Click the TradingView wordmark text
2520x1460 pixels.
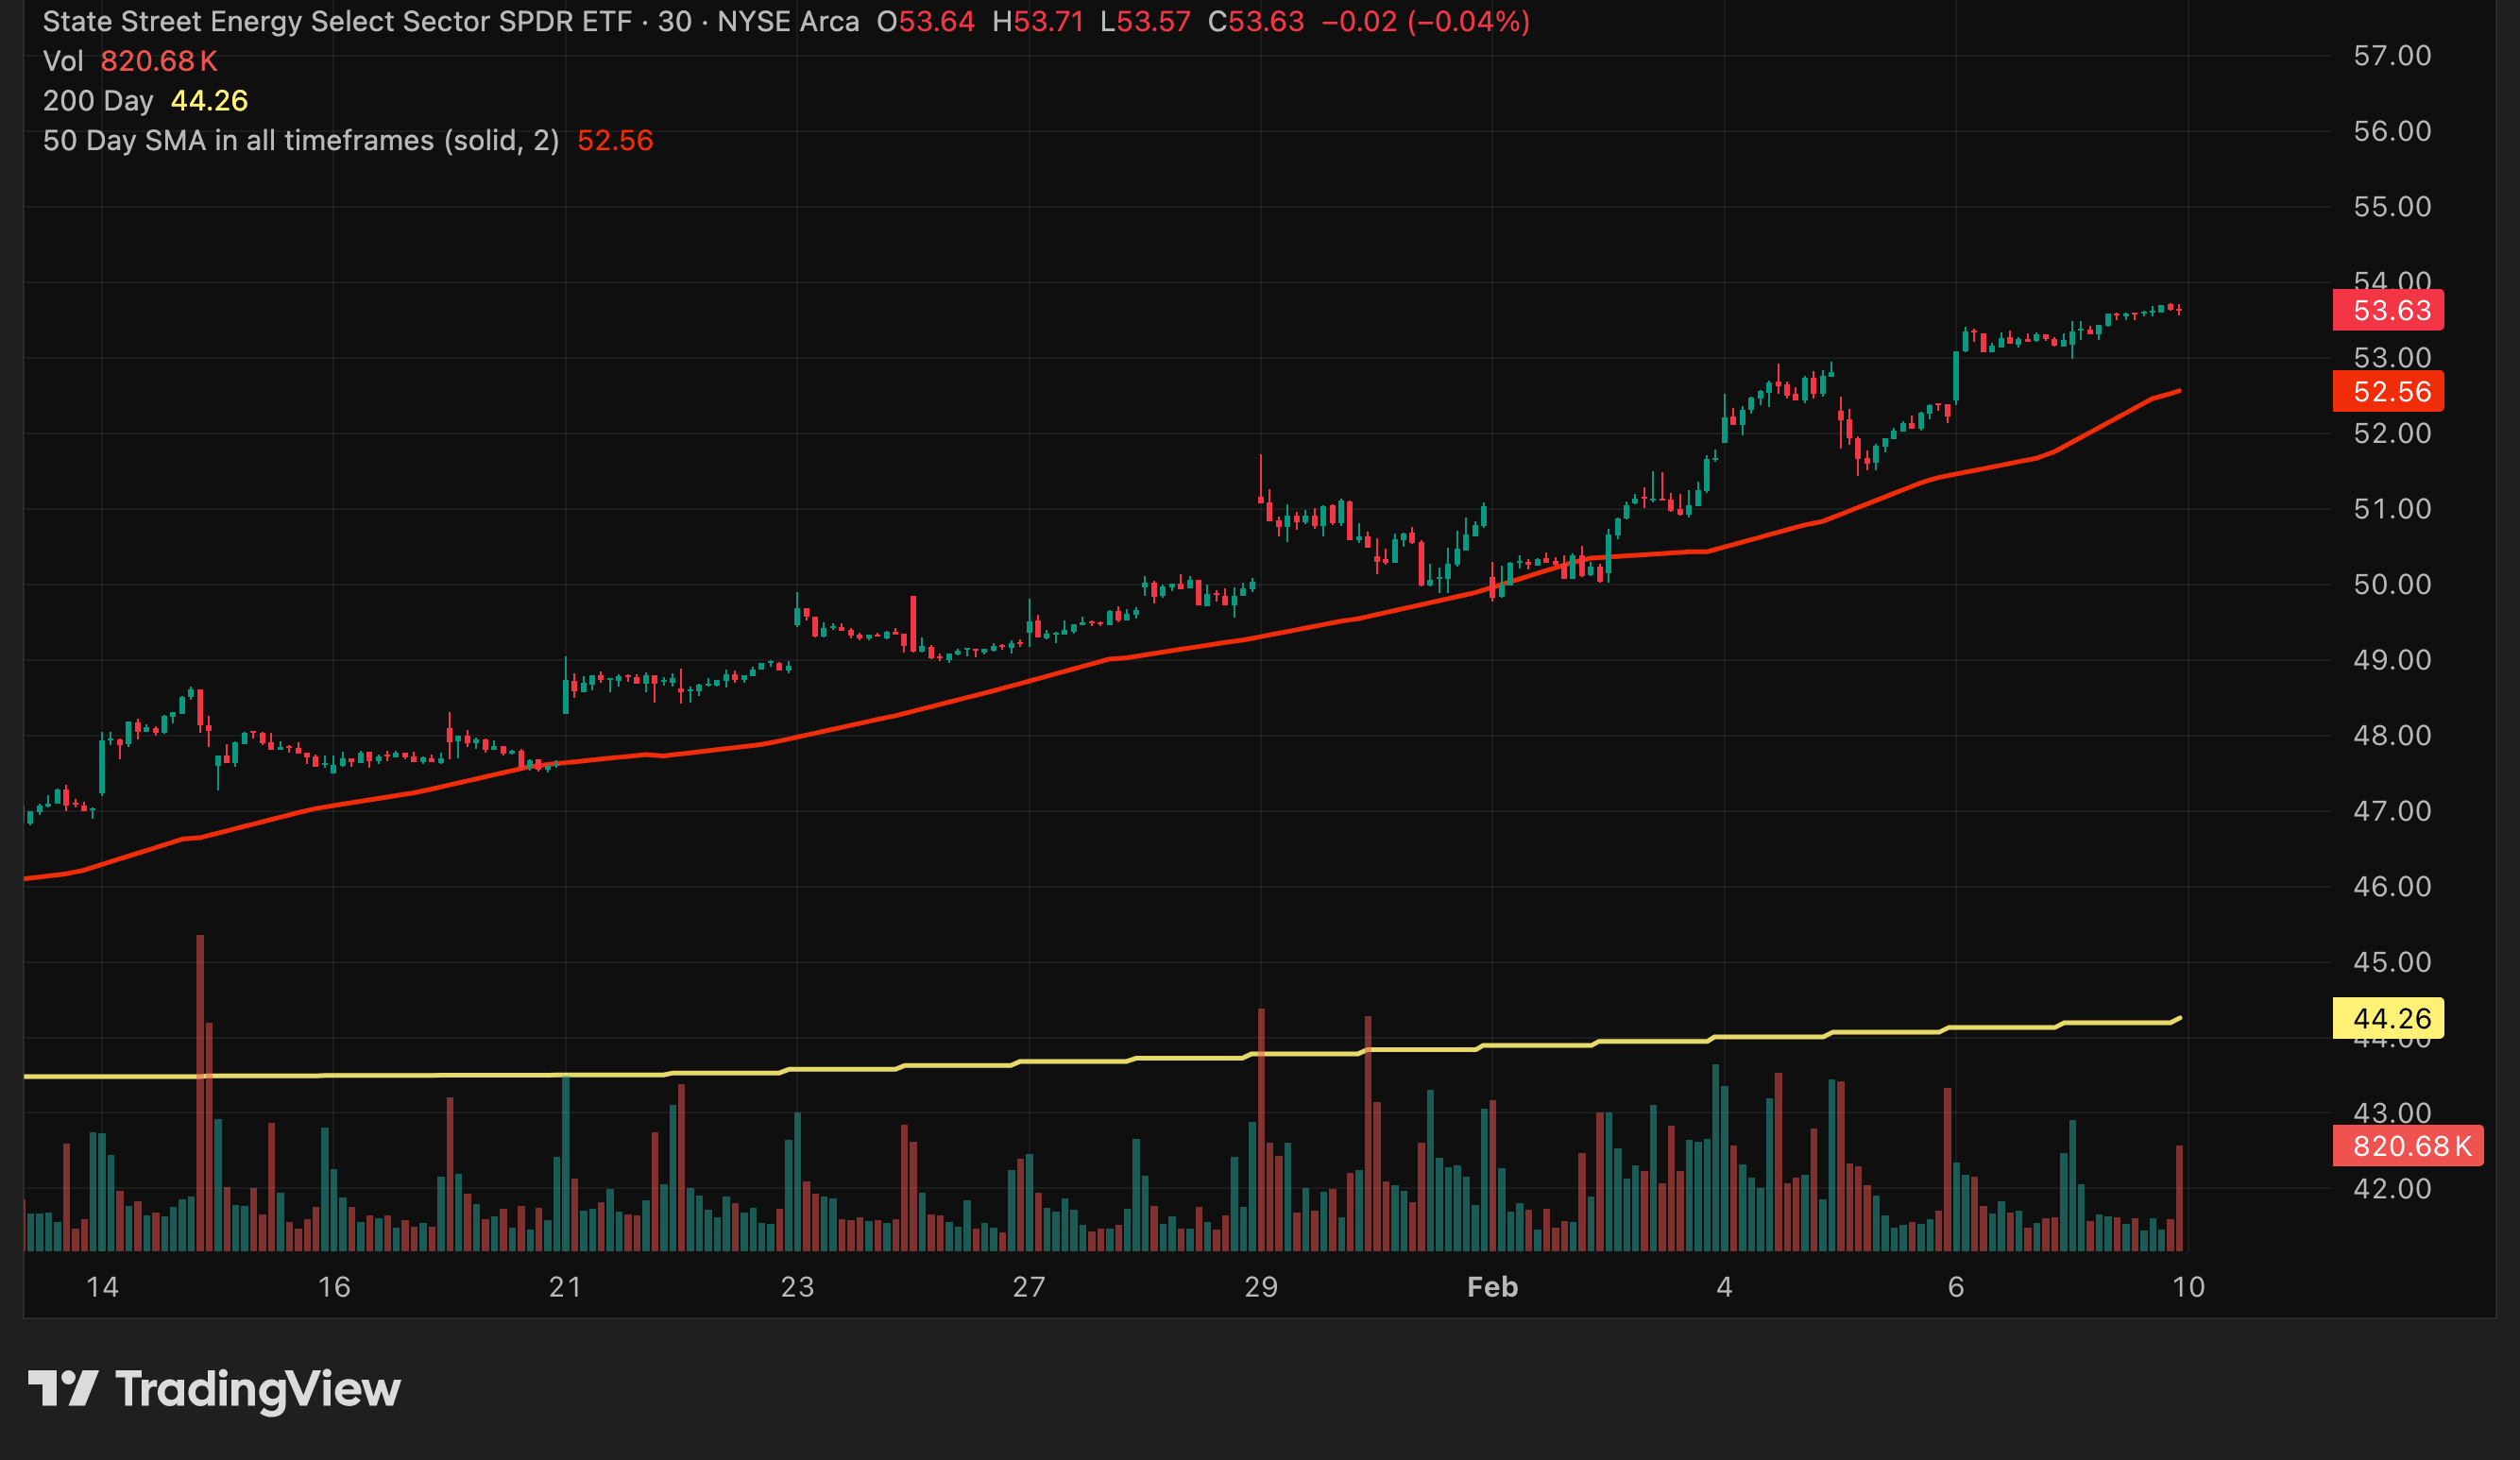click(x=258, y=1390)
